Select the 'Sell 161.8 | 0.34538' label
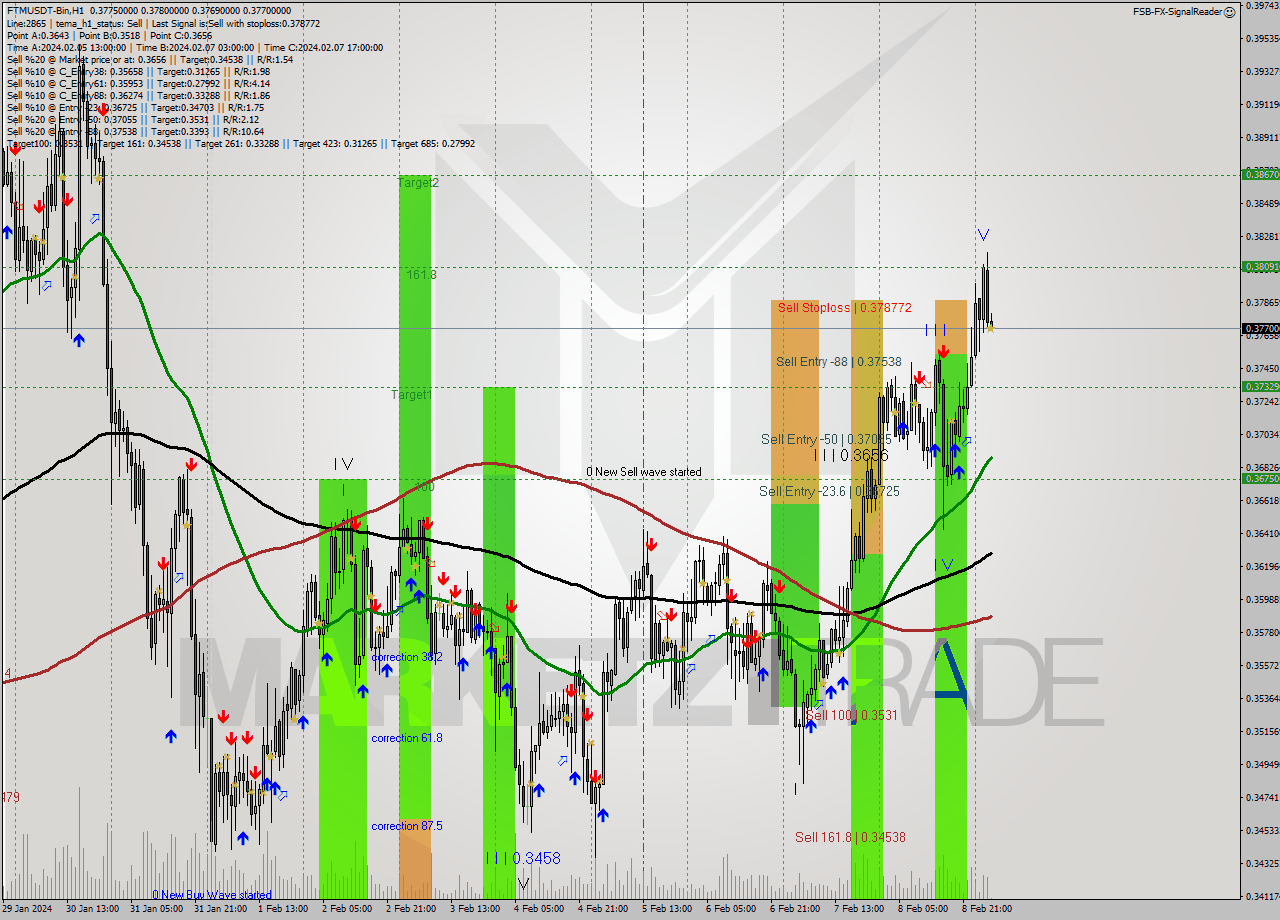 tap(850, 837)
